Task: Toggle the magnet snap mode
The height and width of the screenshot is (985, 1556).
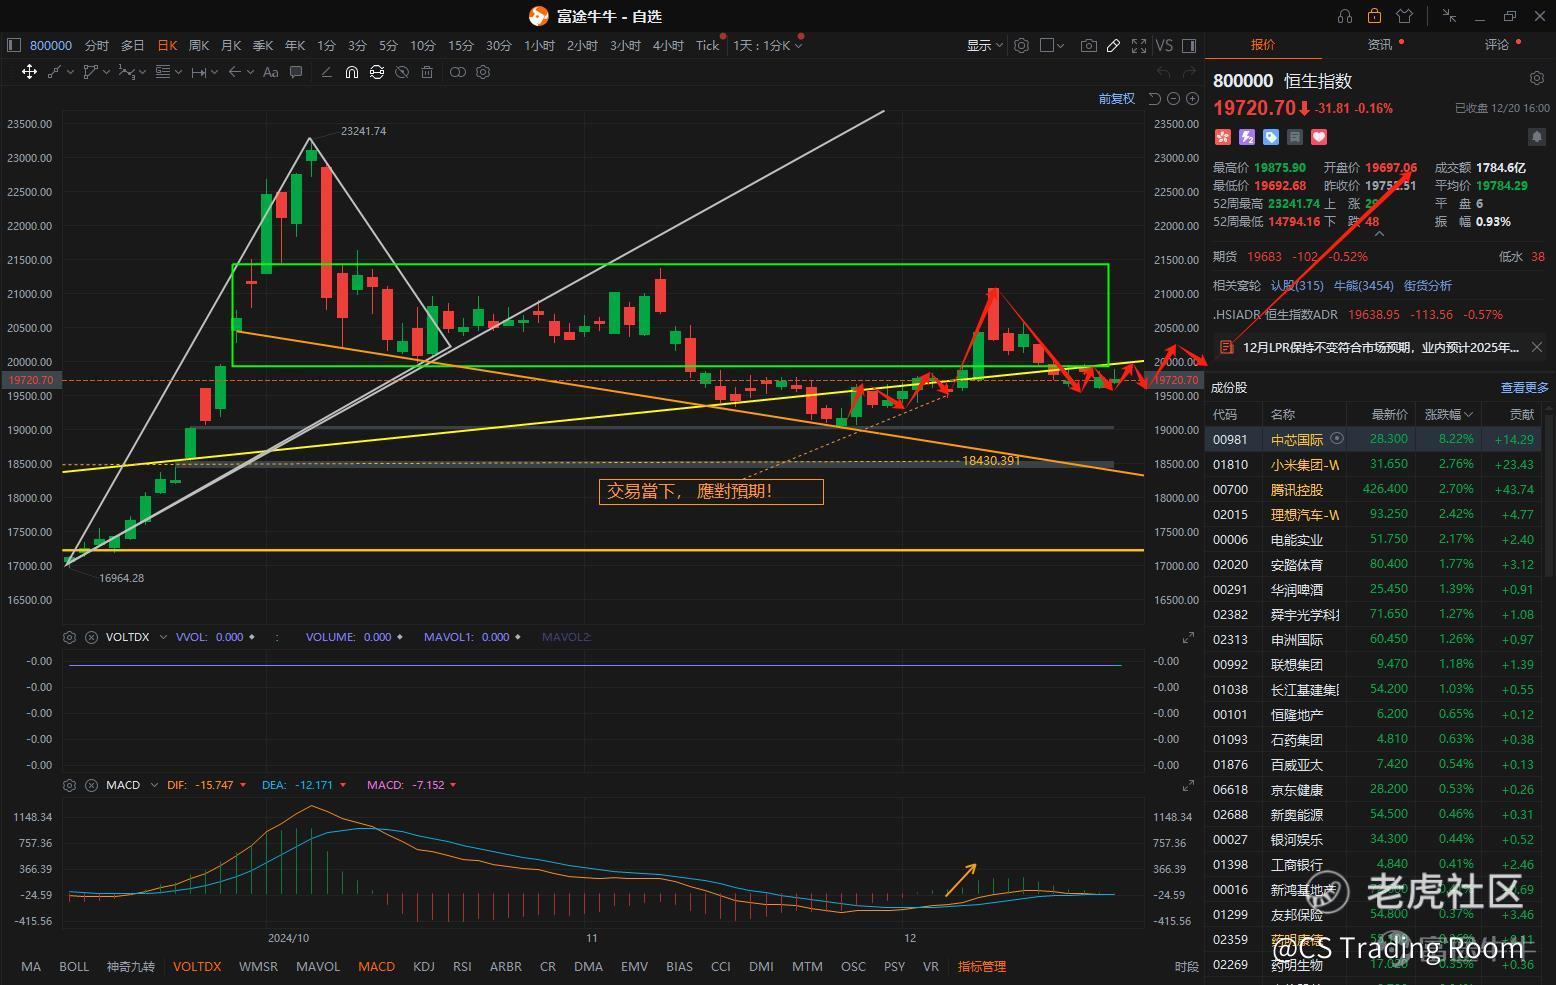Action: coord(352,72)
